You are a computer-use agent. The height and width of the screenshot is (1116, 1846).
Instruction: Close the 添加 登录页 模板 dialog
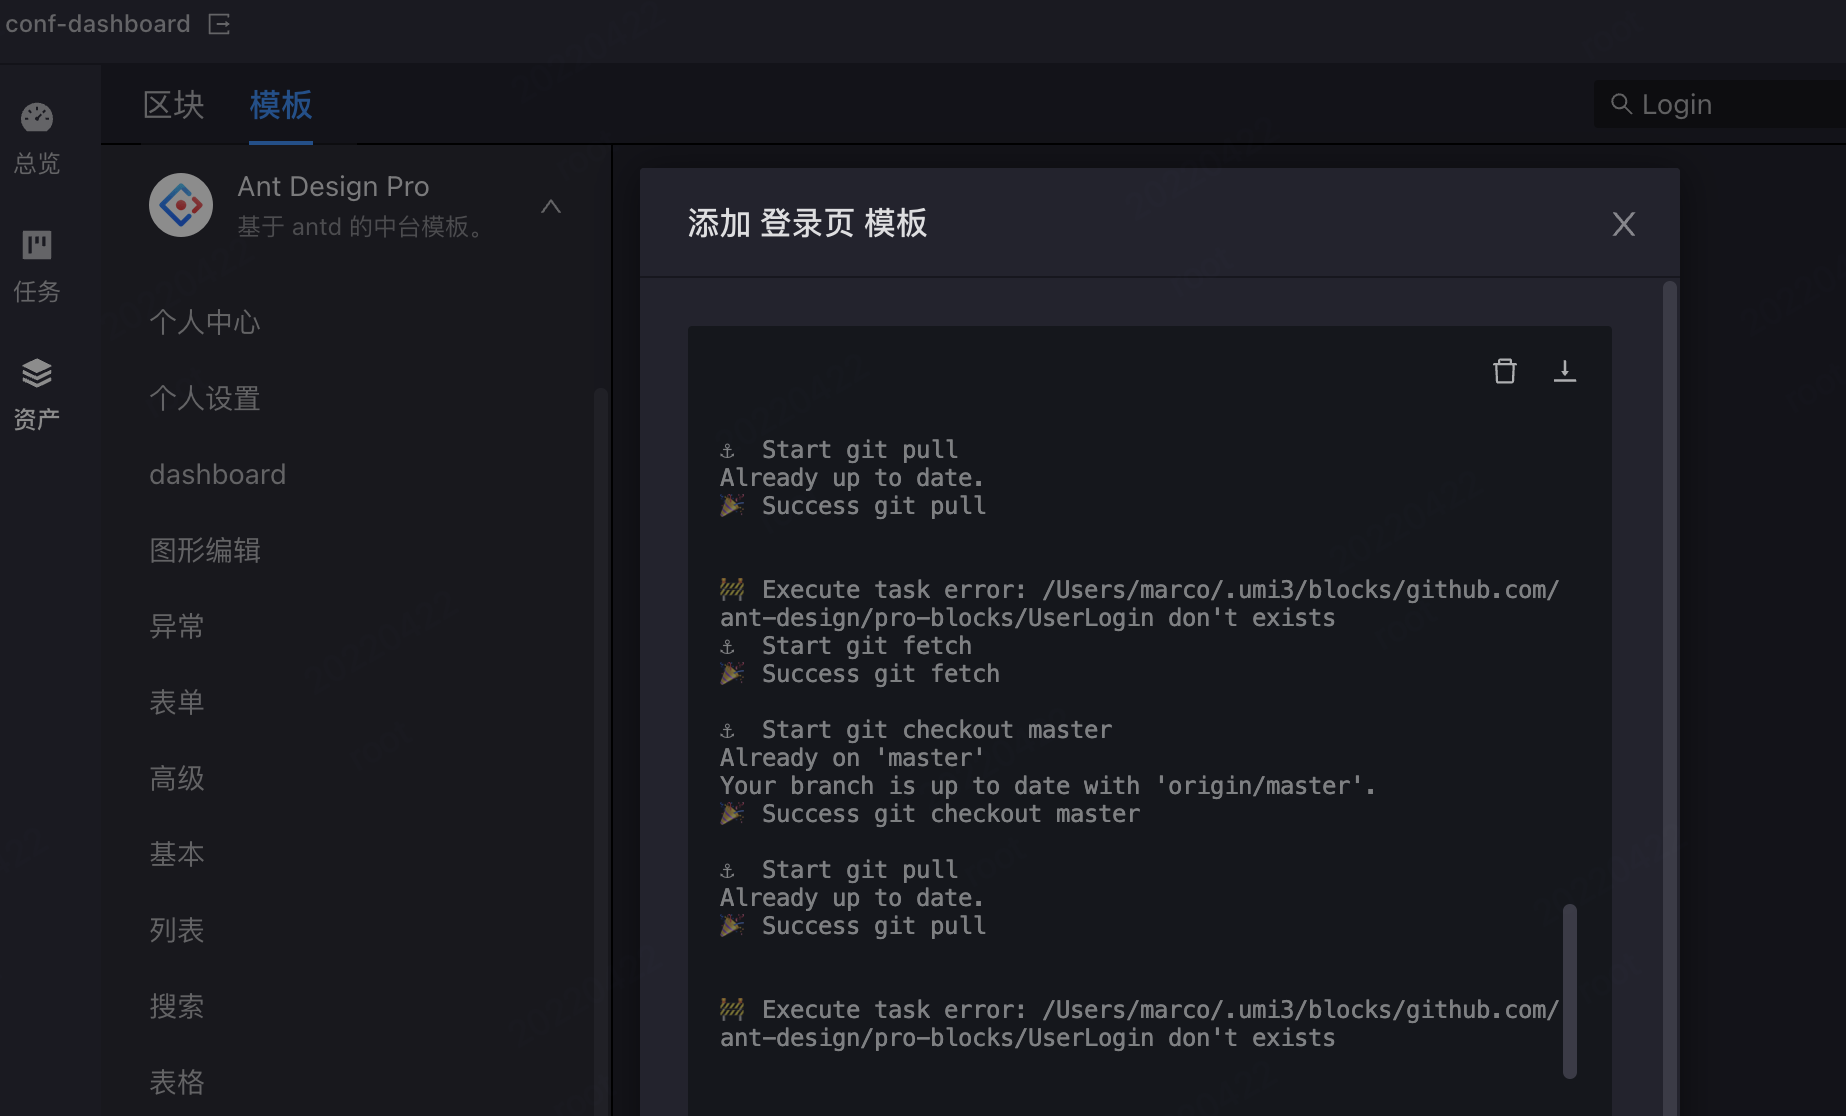(x=1624, y=224)
